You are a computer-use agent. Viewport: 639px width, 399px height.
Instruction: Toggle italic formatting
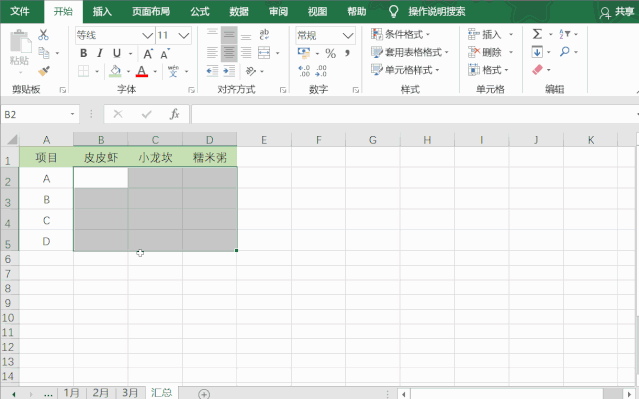pos(100,53)
